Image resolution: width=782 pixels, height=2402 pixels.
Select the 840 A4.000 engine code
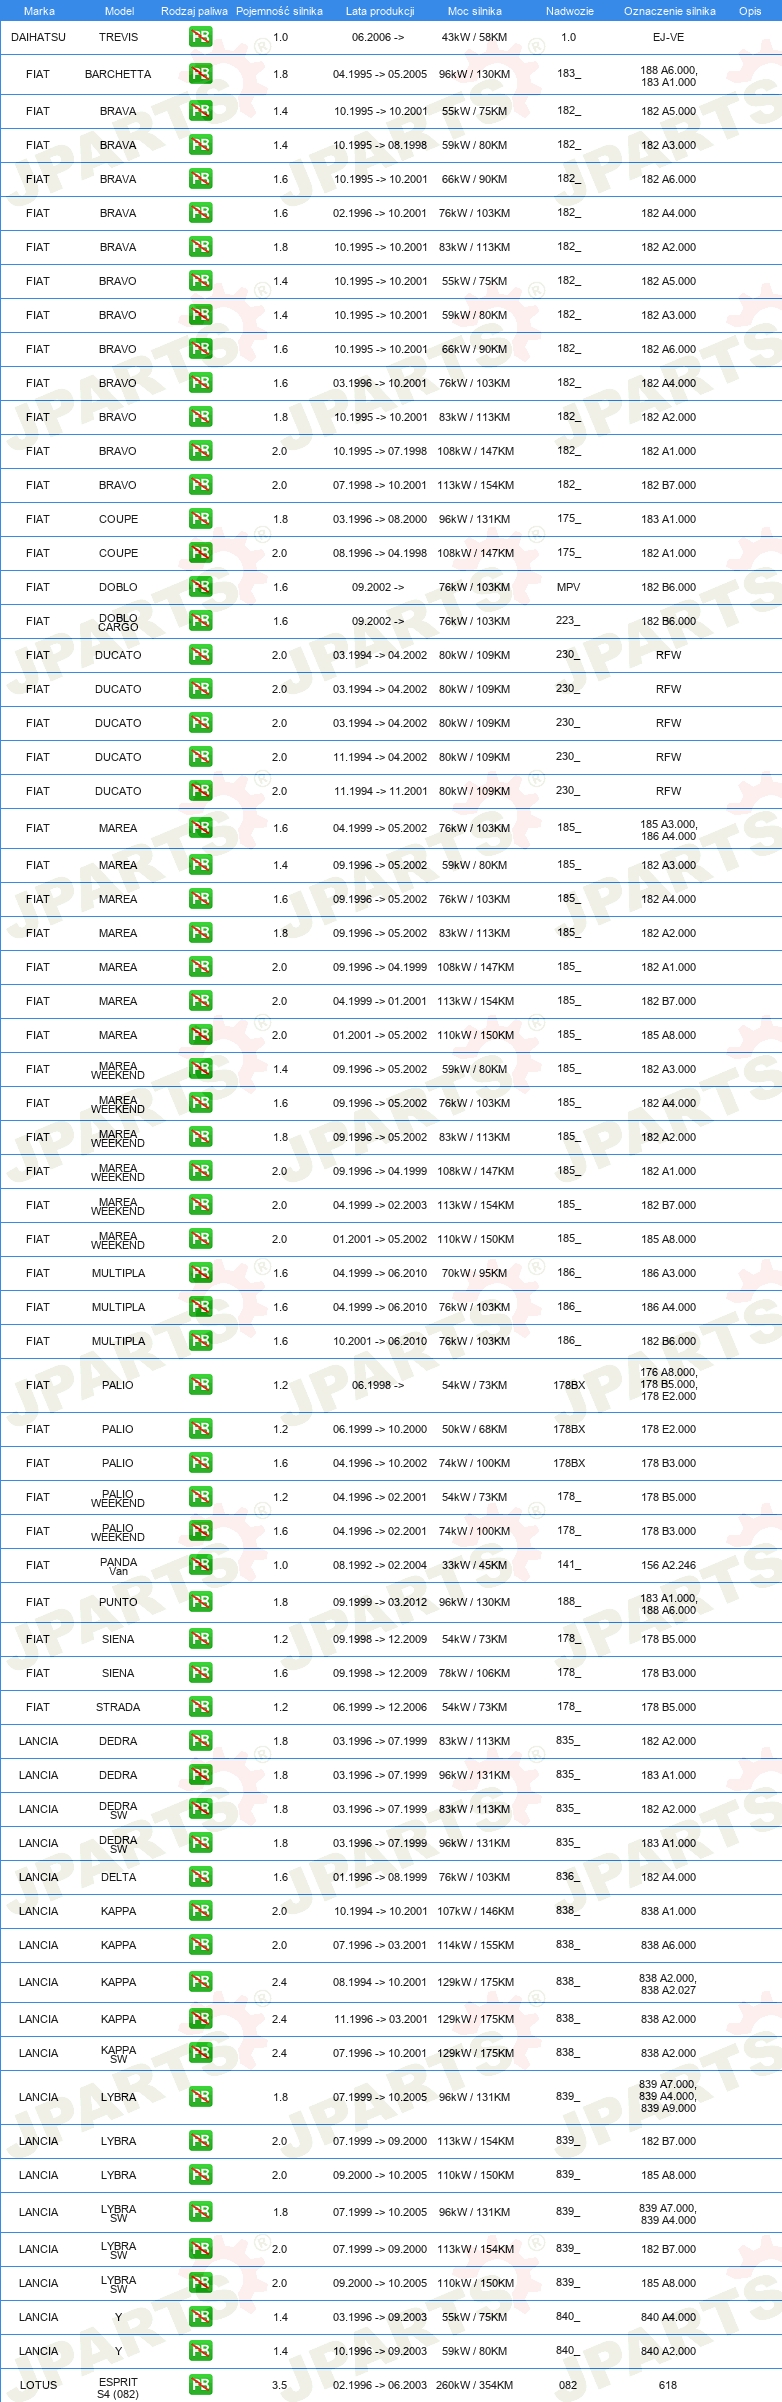(x=668, y=2317)
